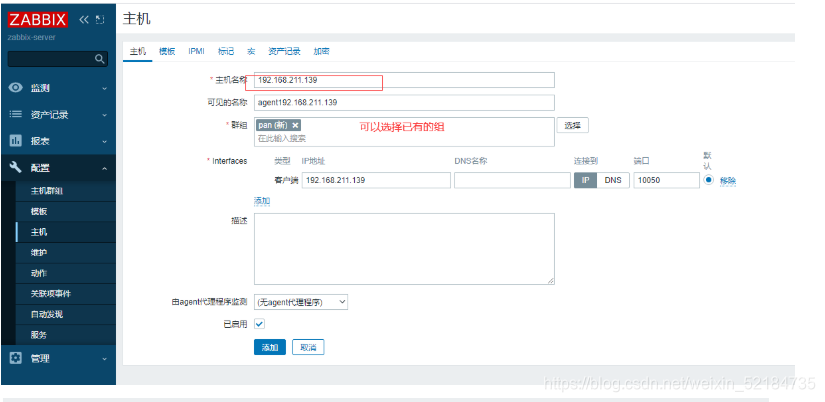
Task: Collapse the 配置 menu chevron
Action: pos(104,168)
